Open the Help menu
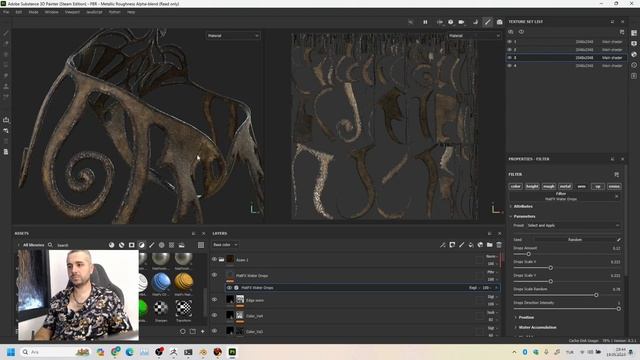640x360 pixels. 131,12
